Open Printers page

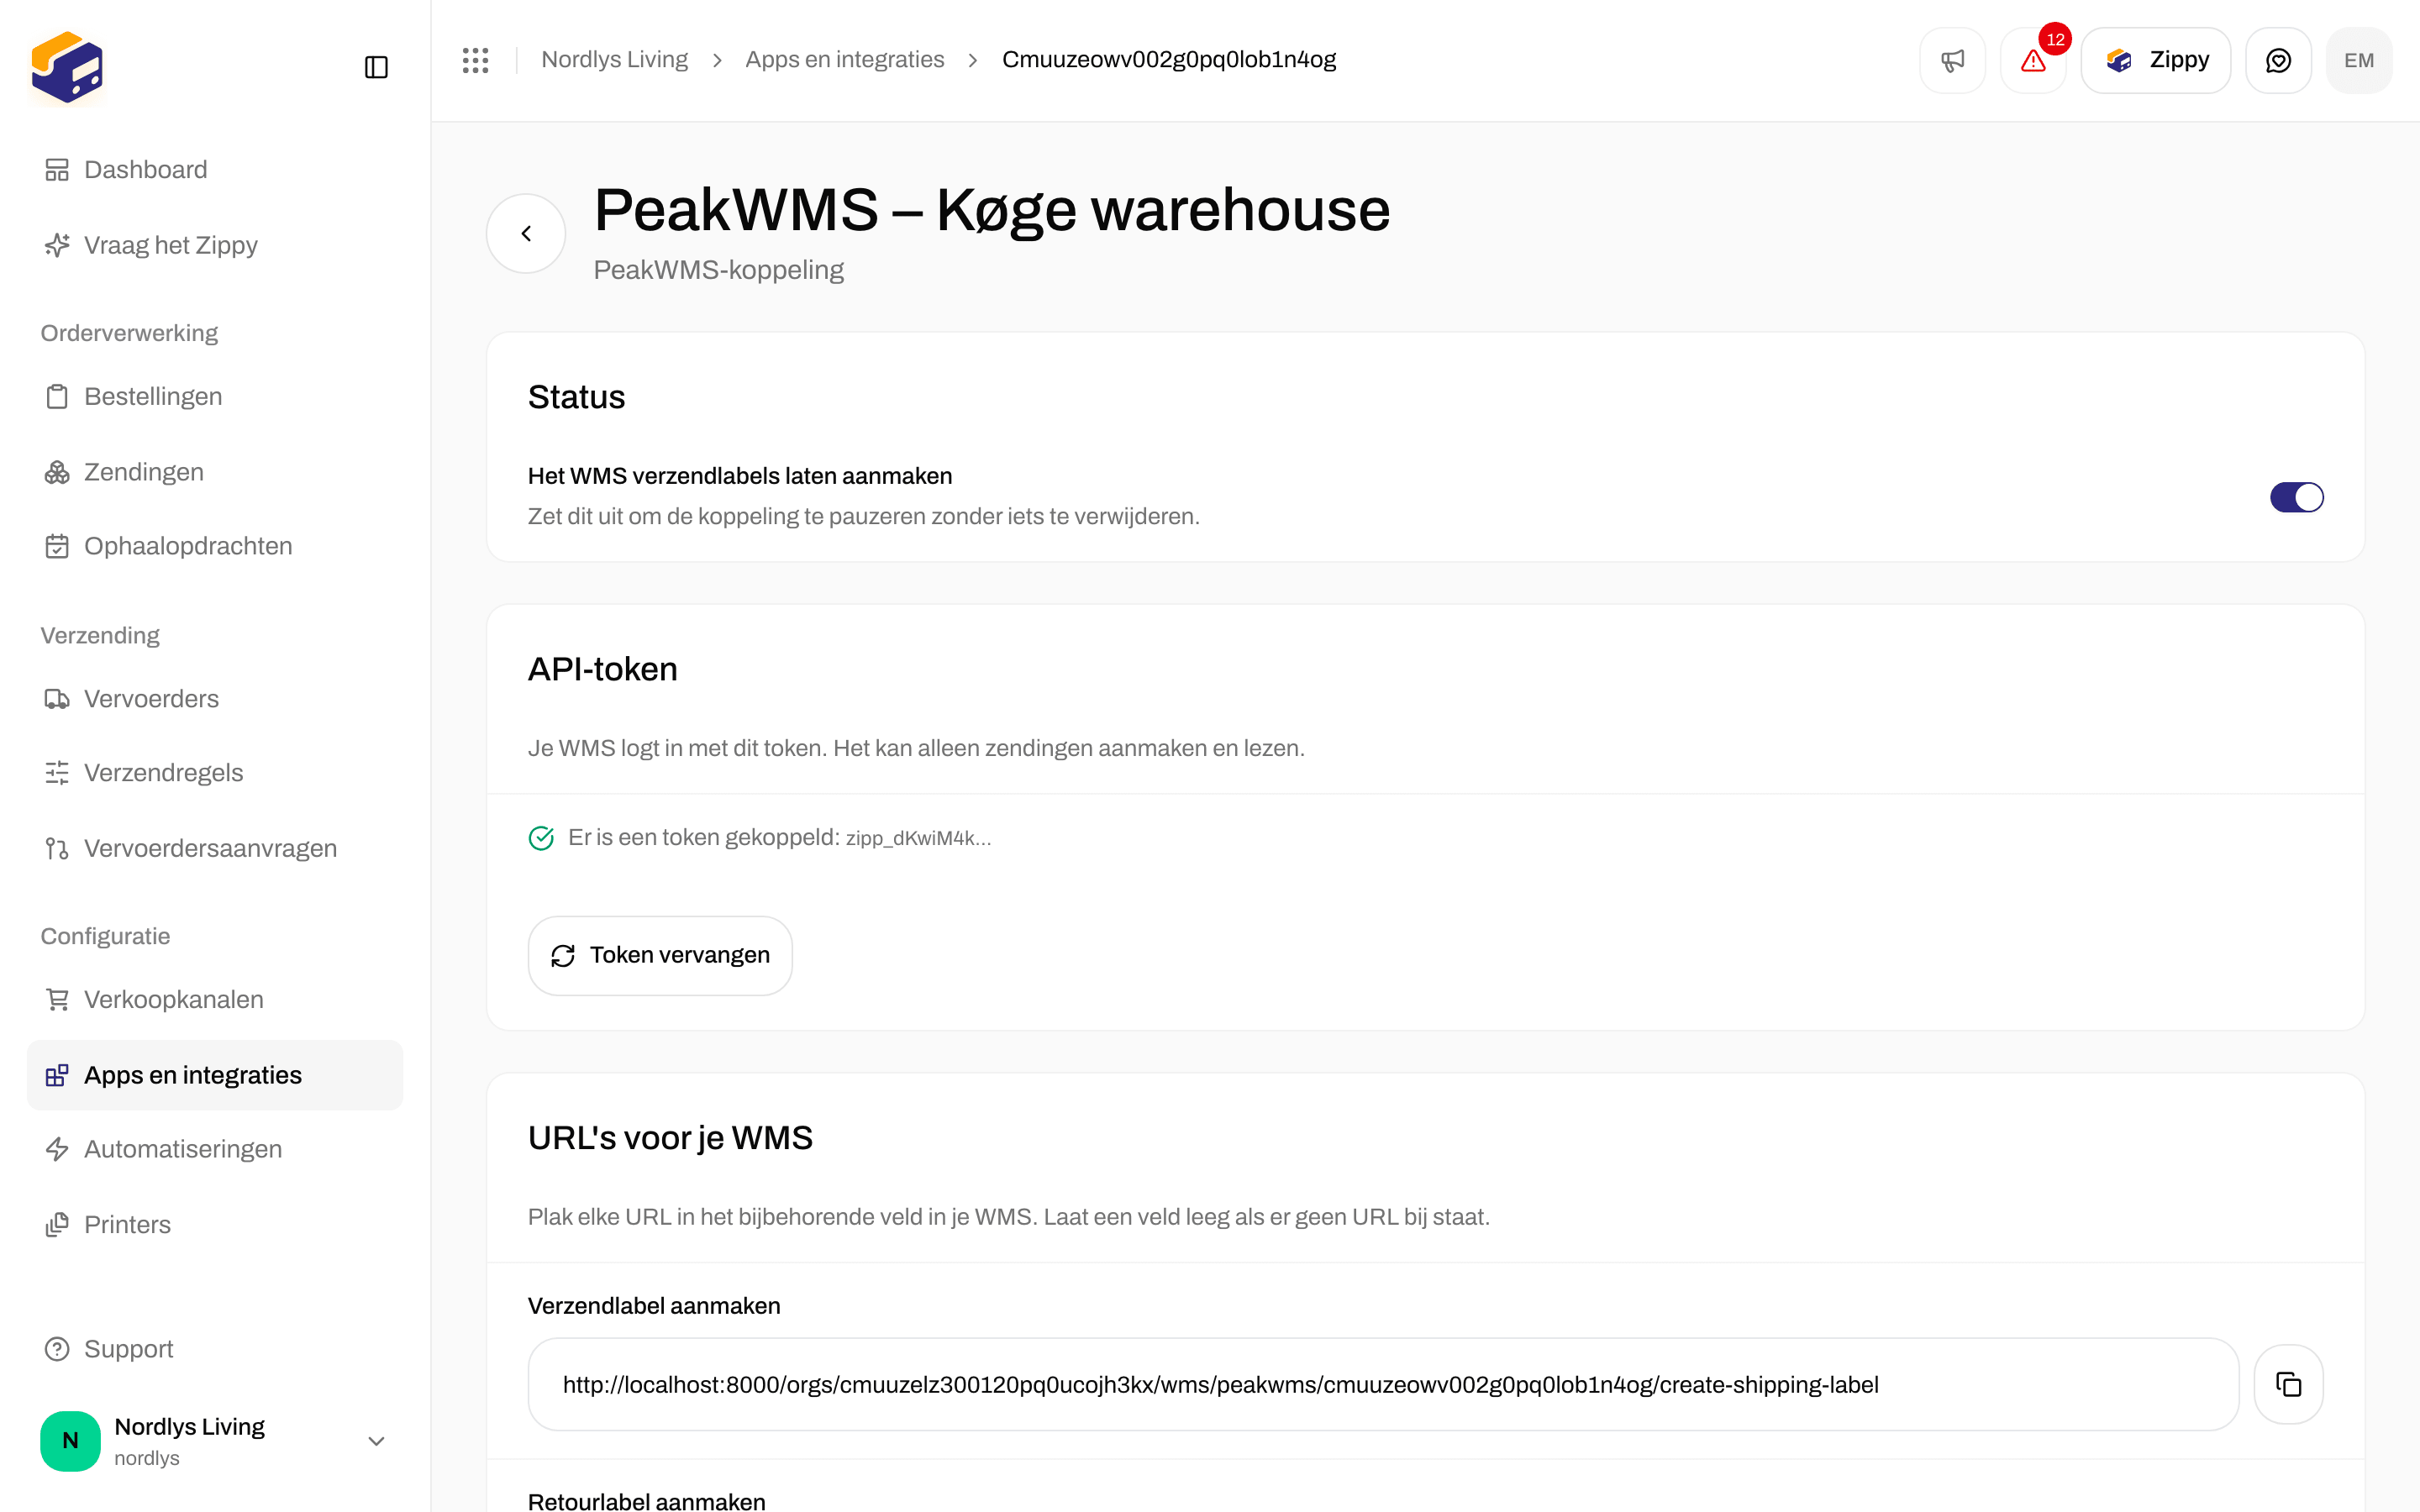click(215, 1225)
